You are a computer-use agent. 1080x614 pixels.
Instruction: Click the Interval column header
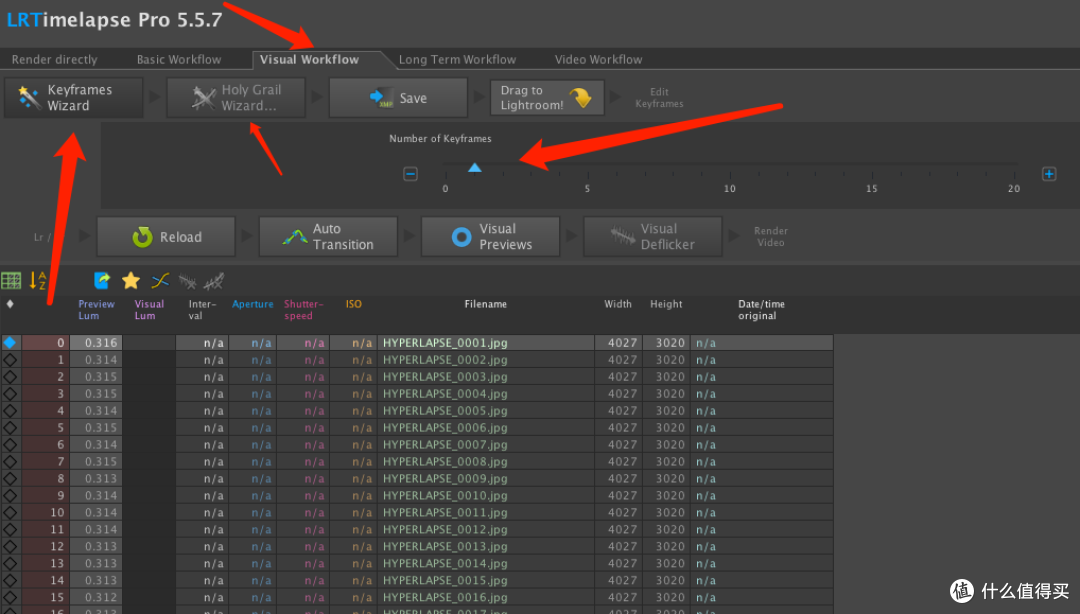202,309
